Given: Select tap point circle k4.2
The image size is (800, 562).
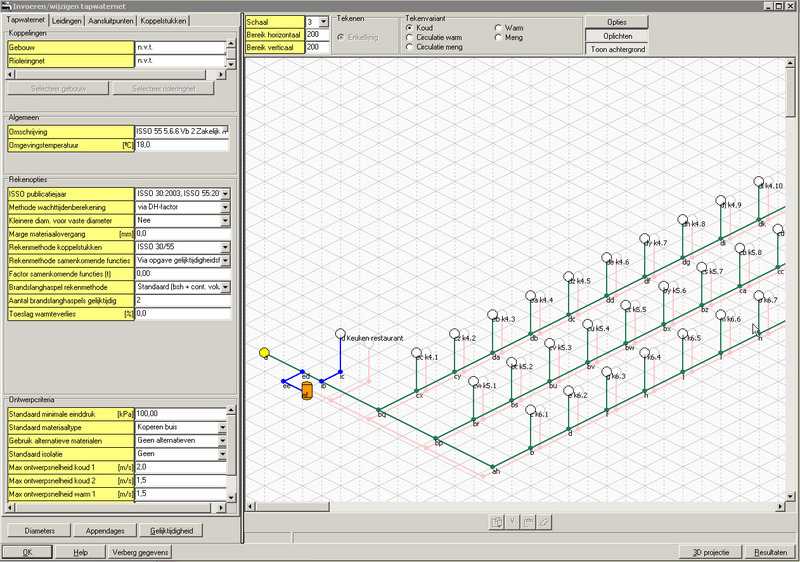Looking at the screenshot, I should 455,334.
